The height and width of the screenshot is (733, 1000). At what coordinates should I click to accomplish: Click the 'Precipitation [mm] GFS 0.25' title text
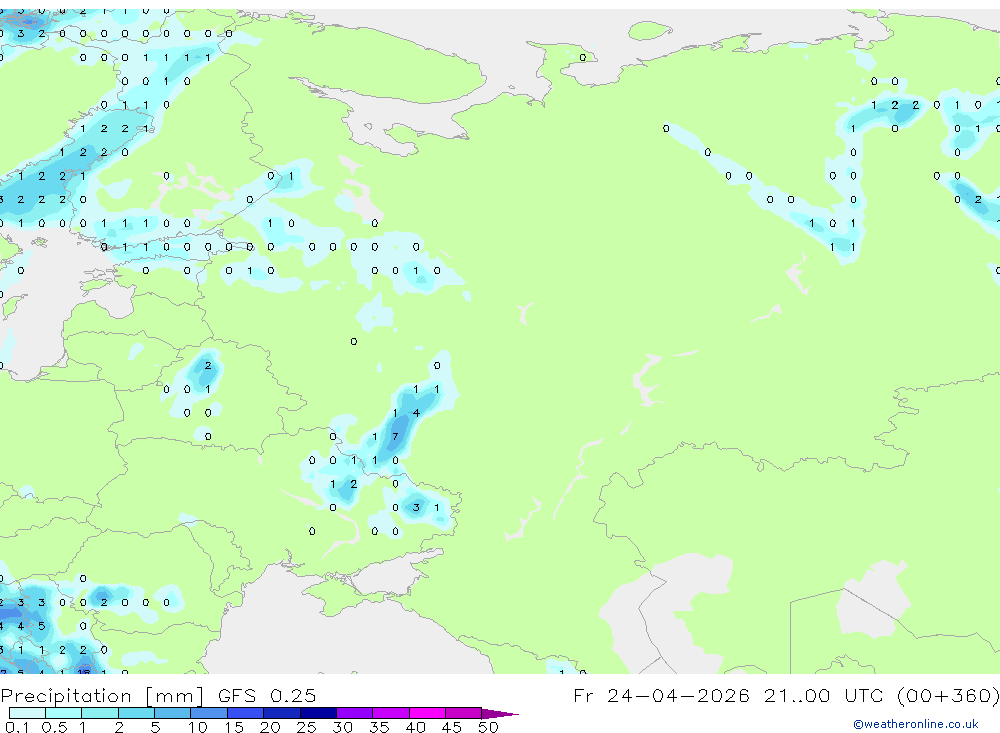(158, 695)
